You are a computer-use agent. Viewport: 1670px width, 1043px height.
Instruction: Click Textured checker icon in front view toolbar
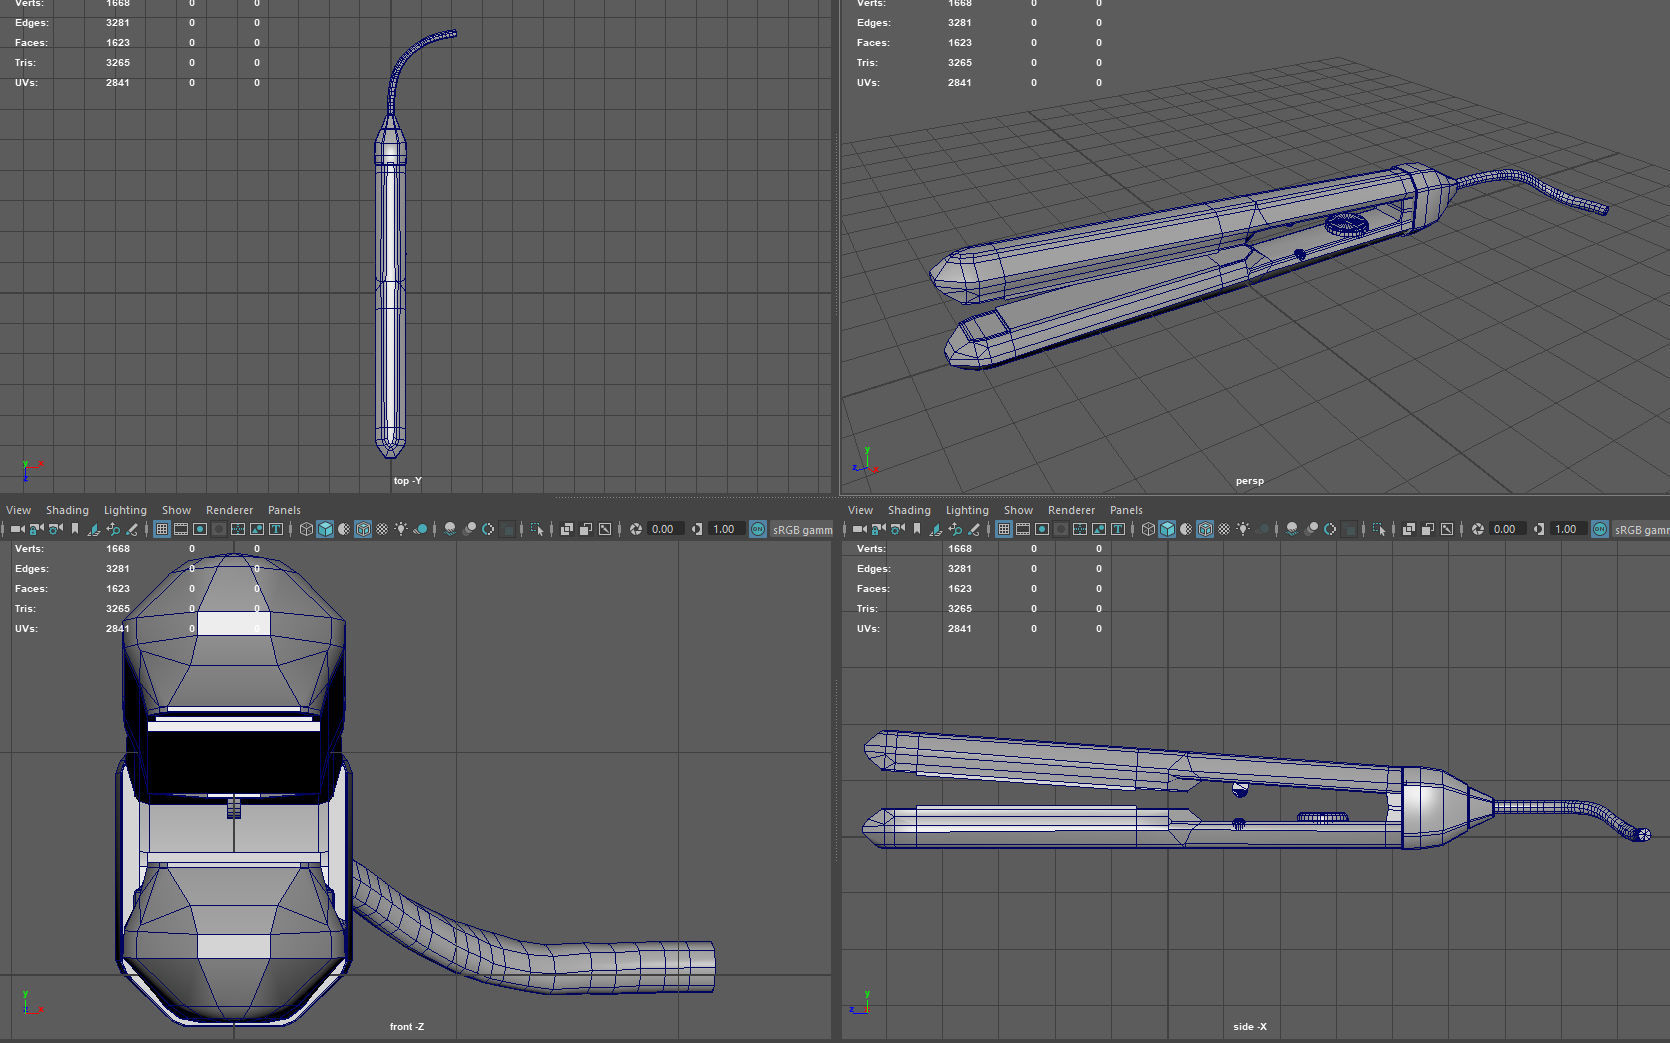click(382, 529)
